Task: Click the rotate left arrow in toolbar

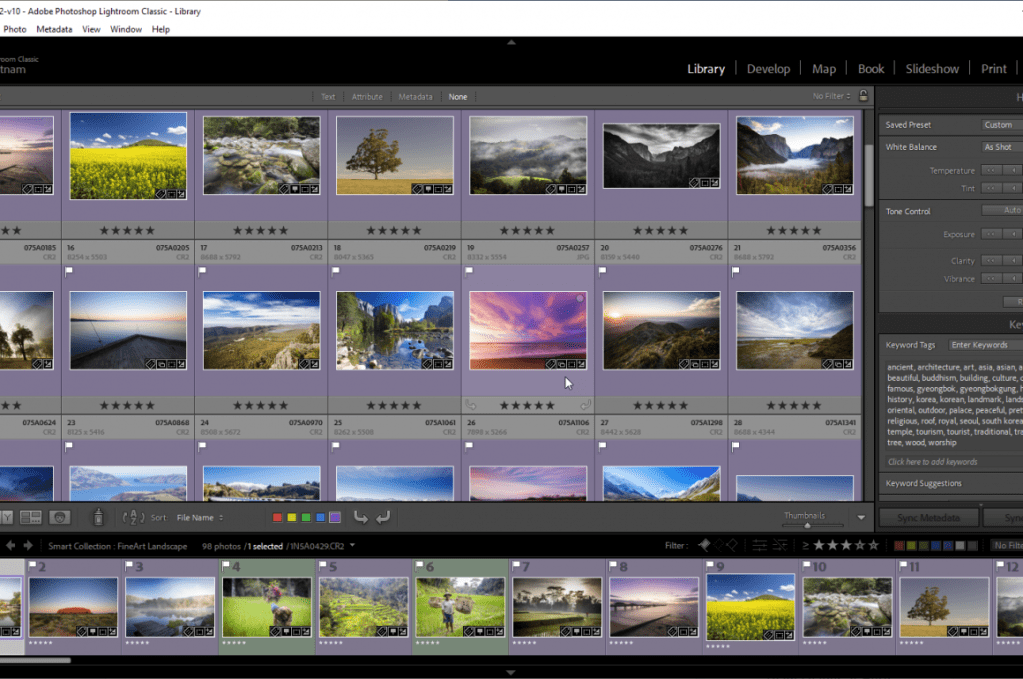Action: 360,517
